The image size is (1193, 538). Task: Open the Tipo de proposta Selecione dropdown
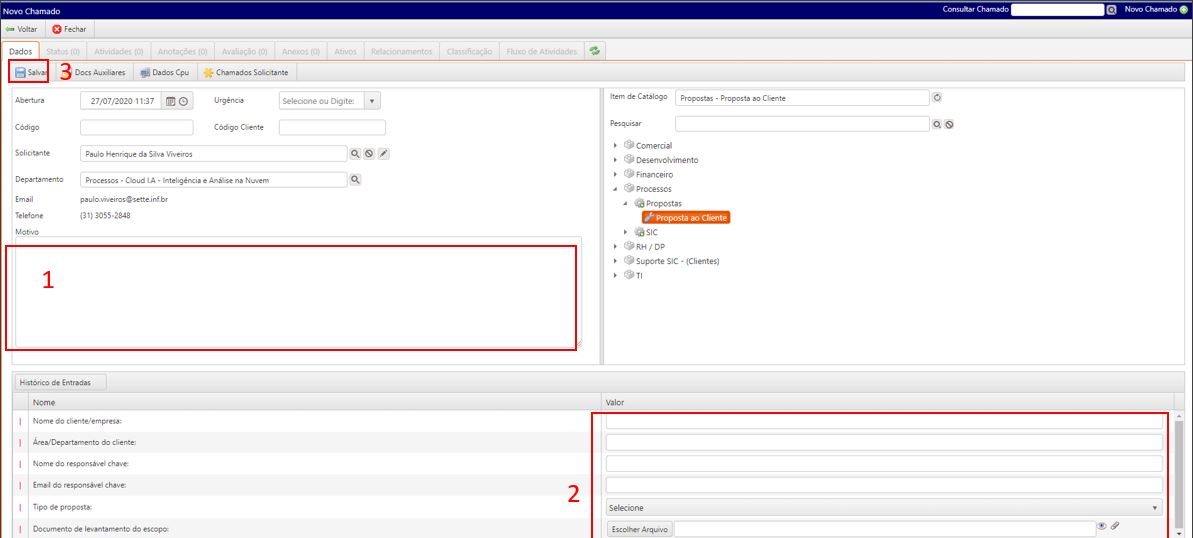tap(883, 508)
